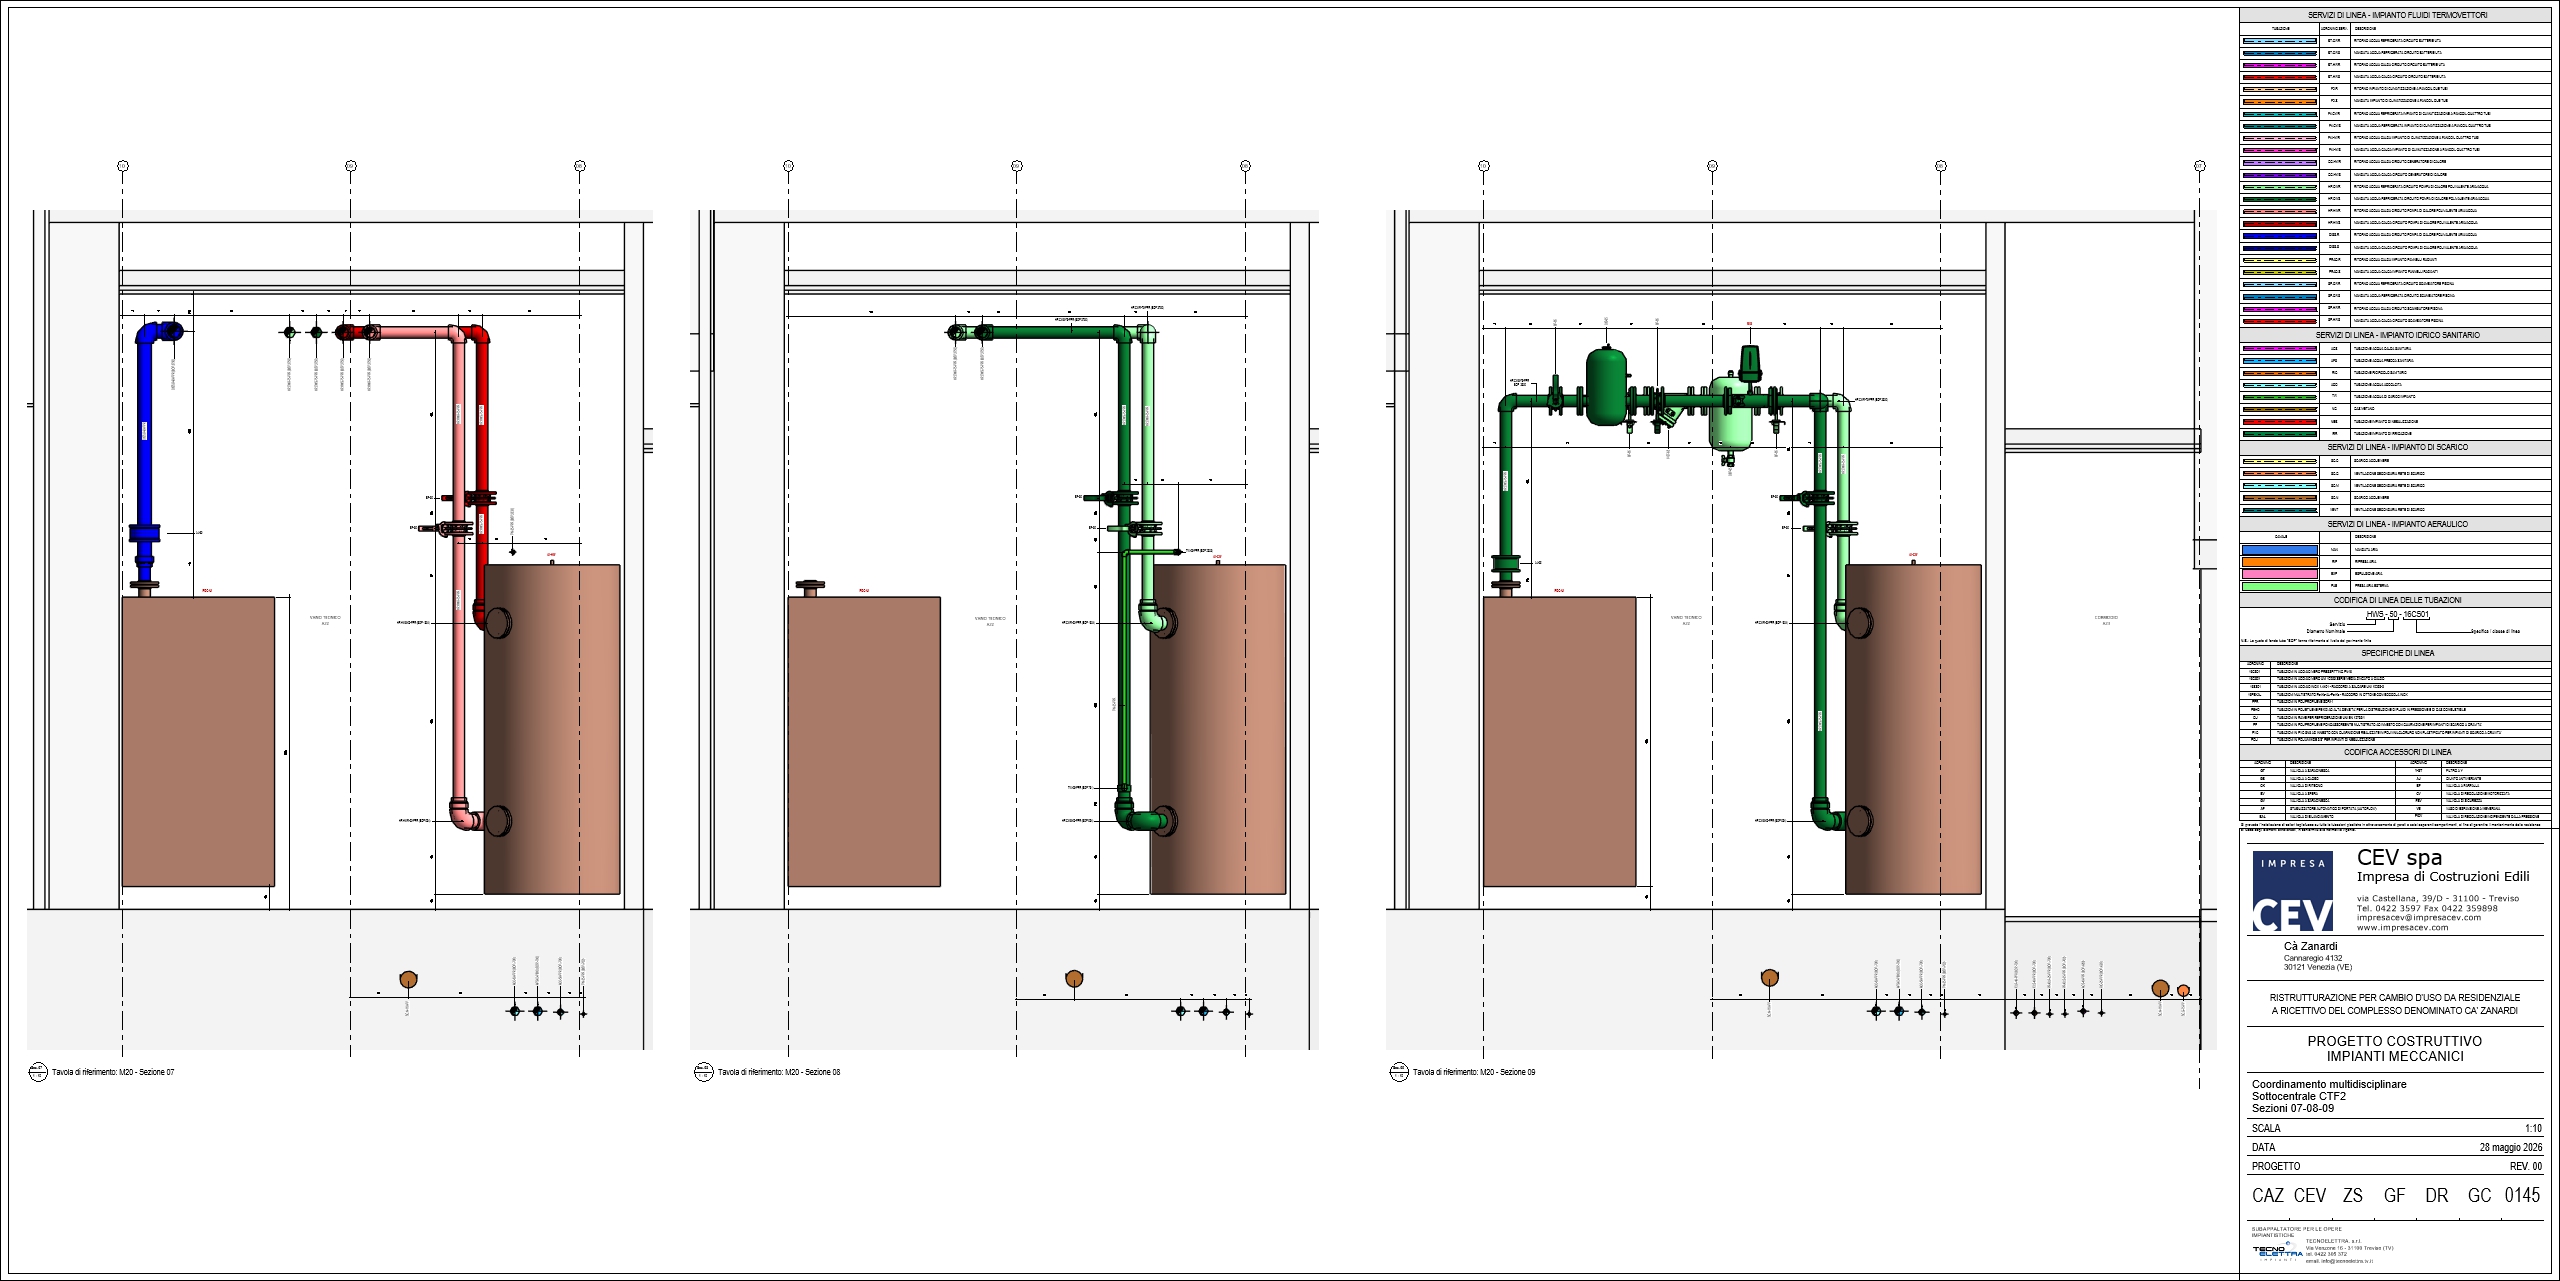2560x1281 pixels.
Task: Click the 'Ristrutturazione per cambio d'uso' description
Action: tap(2394, 1004)
